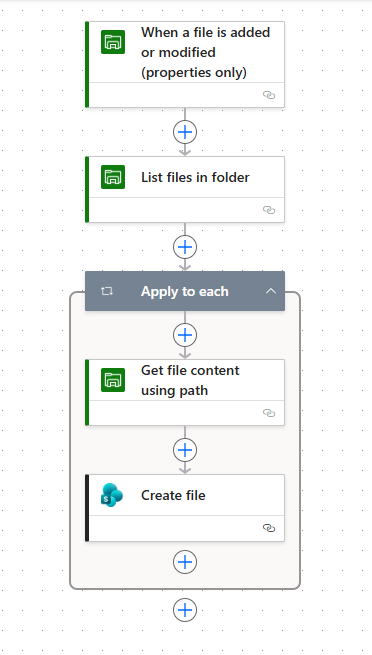The height and width of the screenshot is (655, 372).
Task: Open the Create file action
Action: coord(185,508)
